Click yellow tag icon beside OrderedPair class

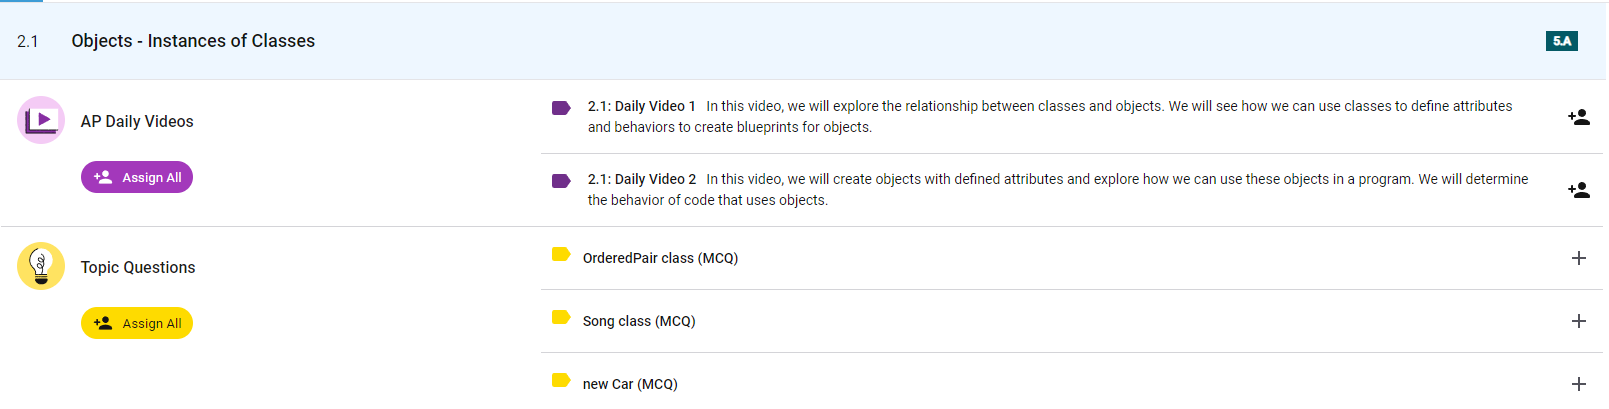point(561,254)
